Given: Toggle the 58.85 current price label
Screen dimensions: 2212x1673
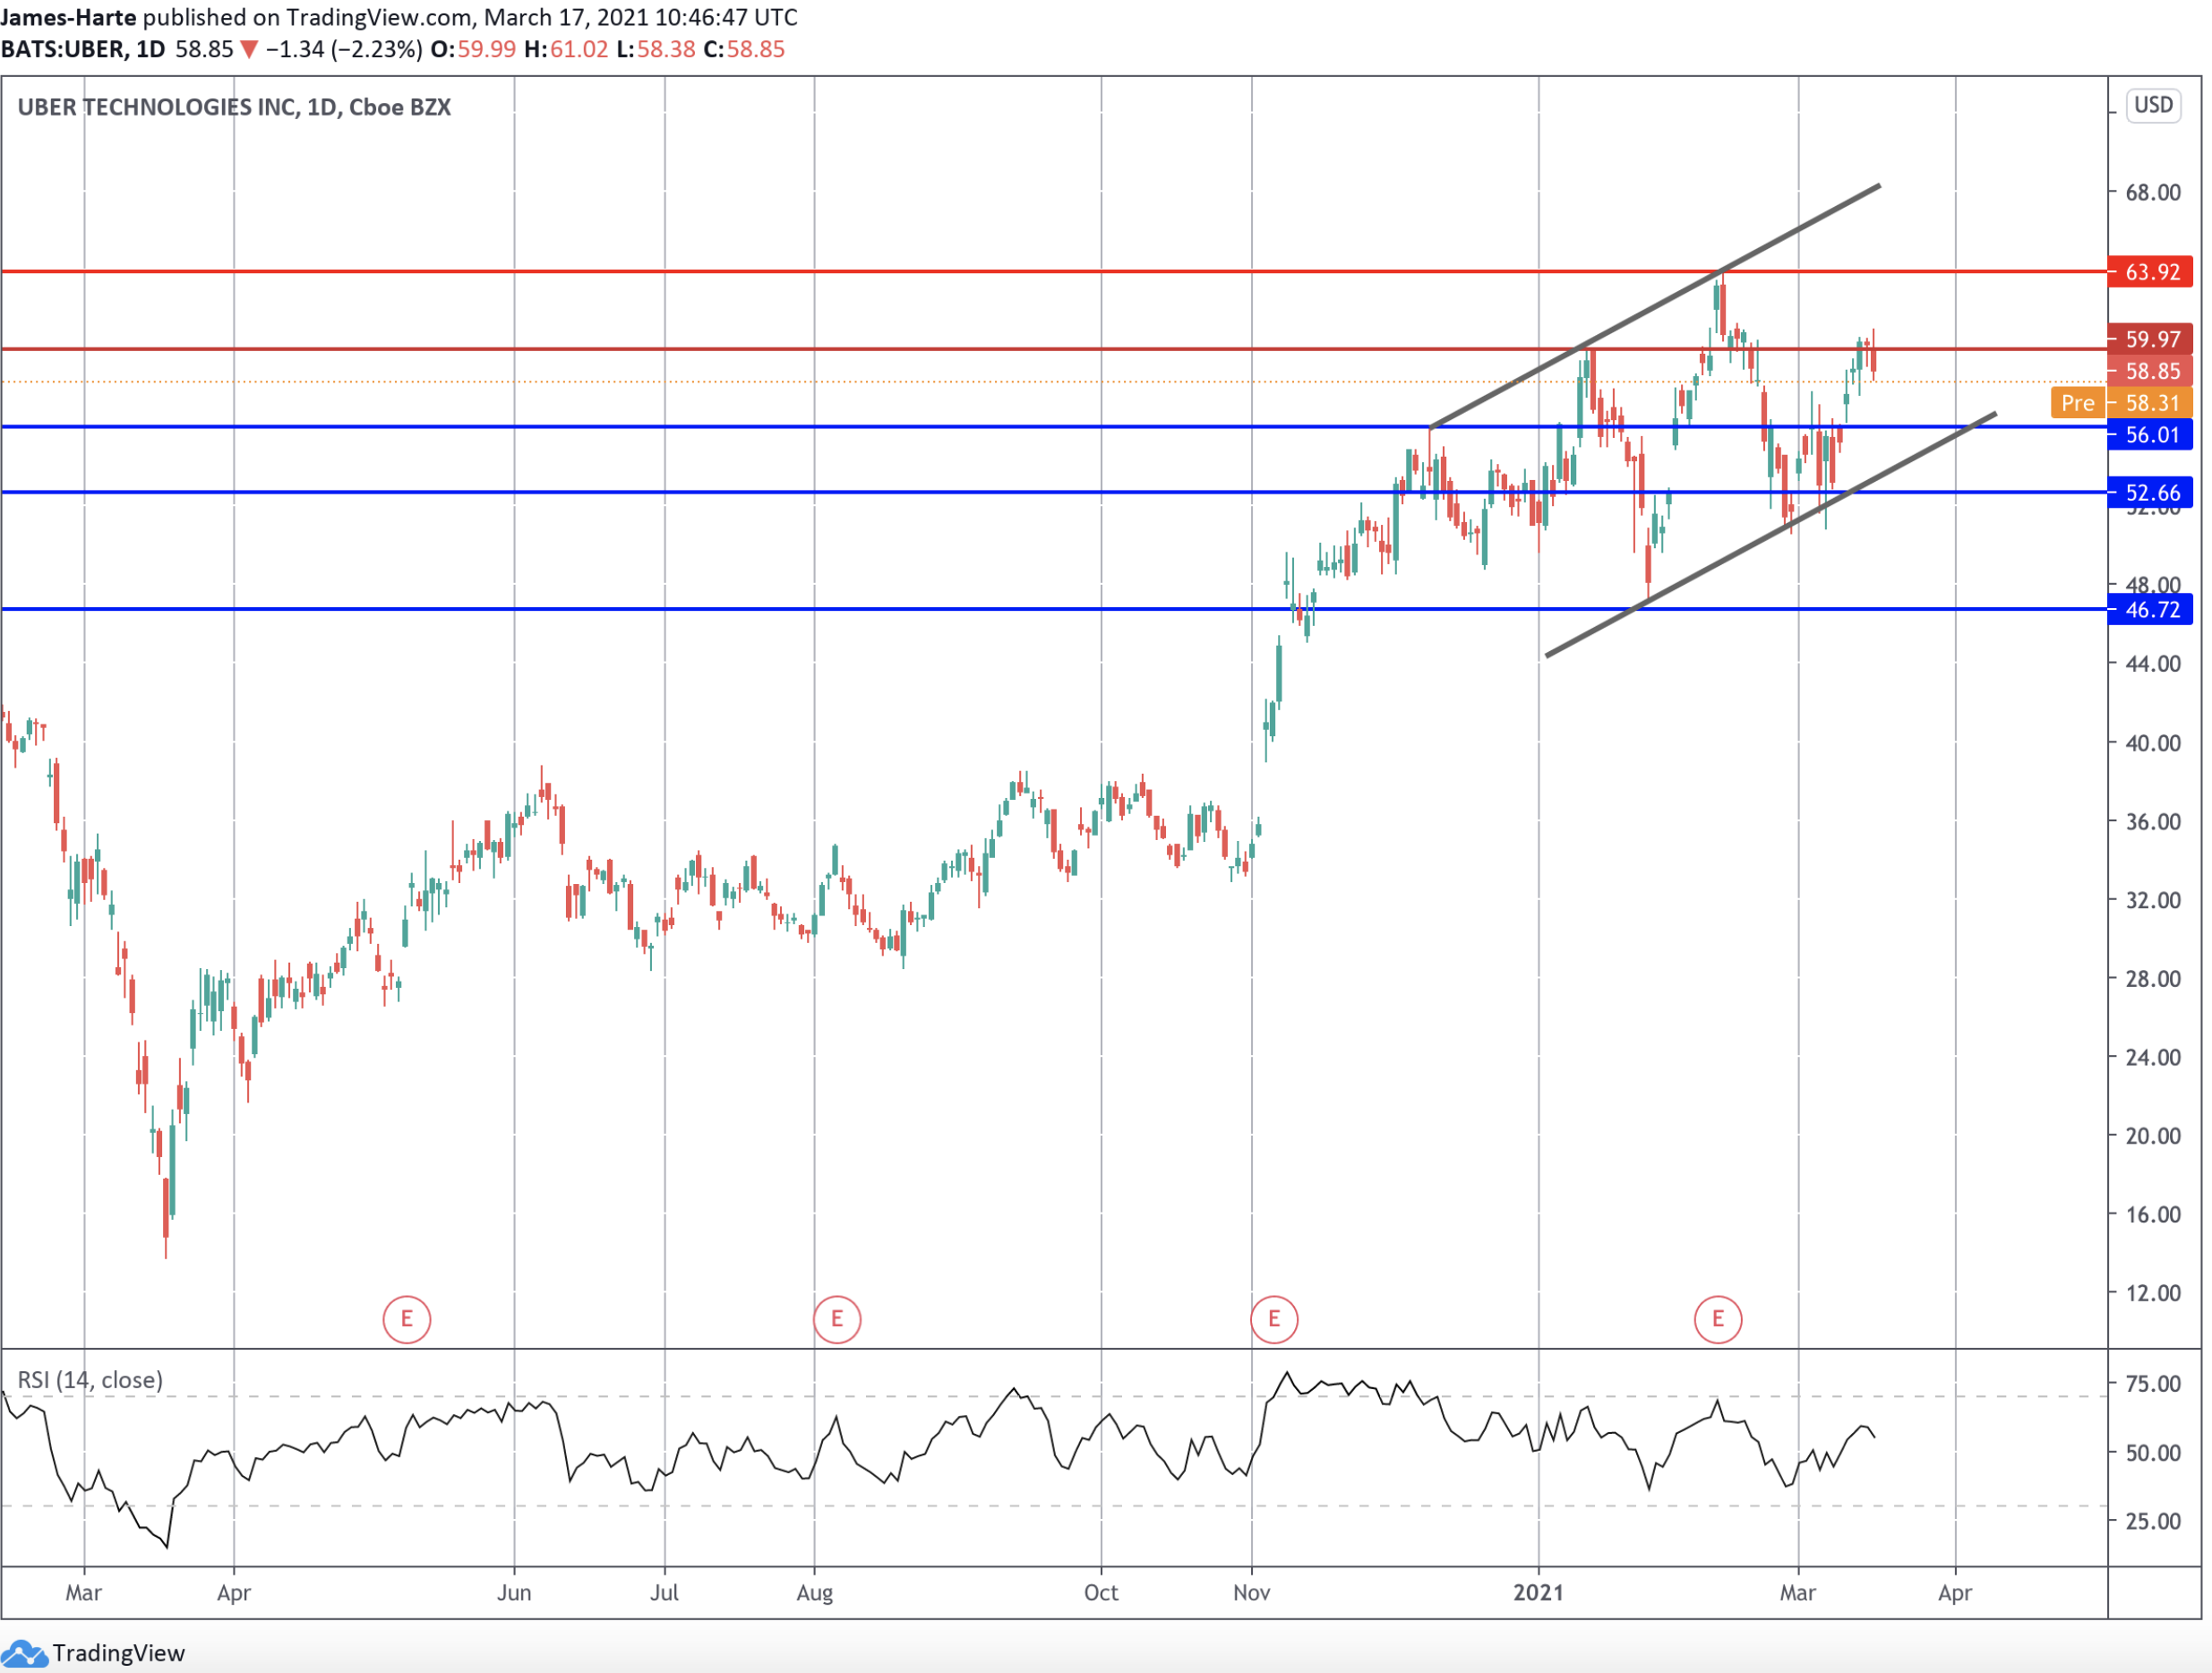Looking at the screenshot, I should tap(2151, 371).
